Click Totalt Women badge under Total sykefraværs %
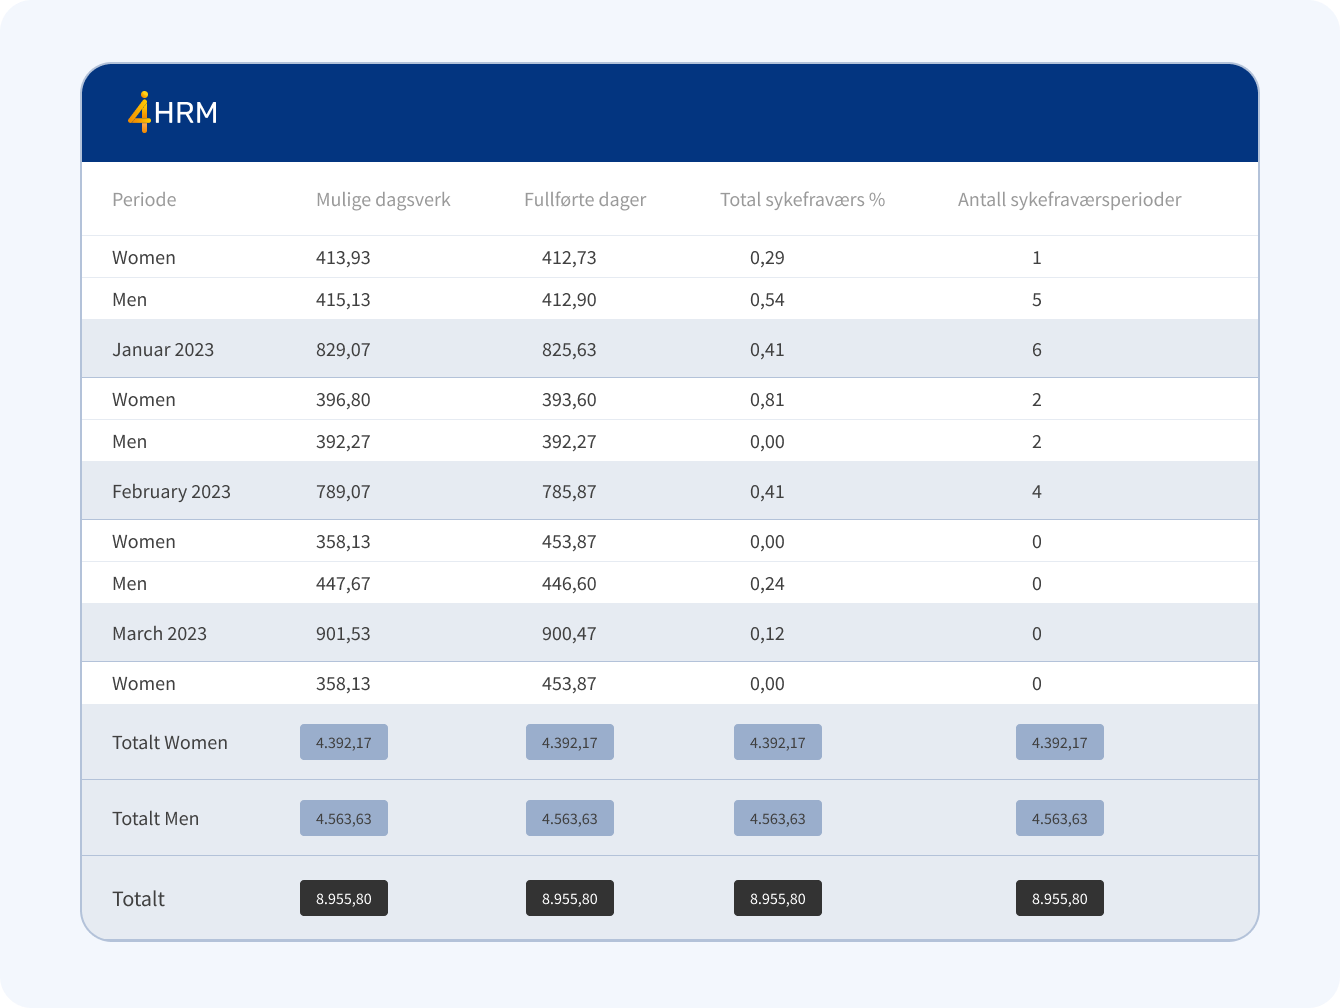The image size is (1340, 1008). pyautogui.click(x=778, y=742)
